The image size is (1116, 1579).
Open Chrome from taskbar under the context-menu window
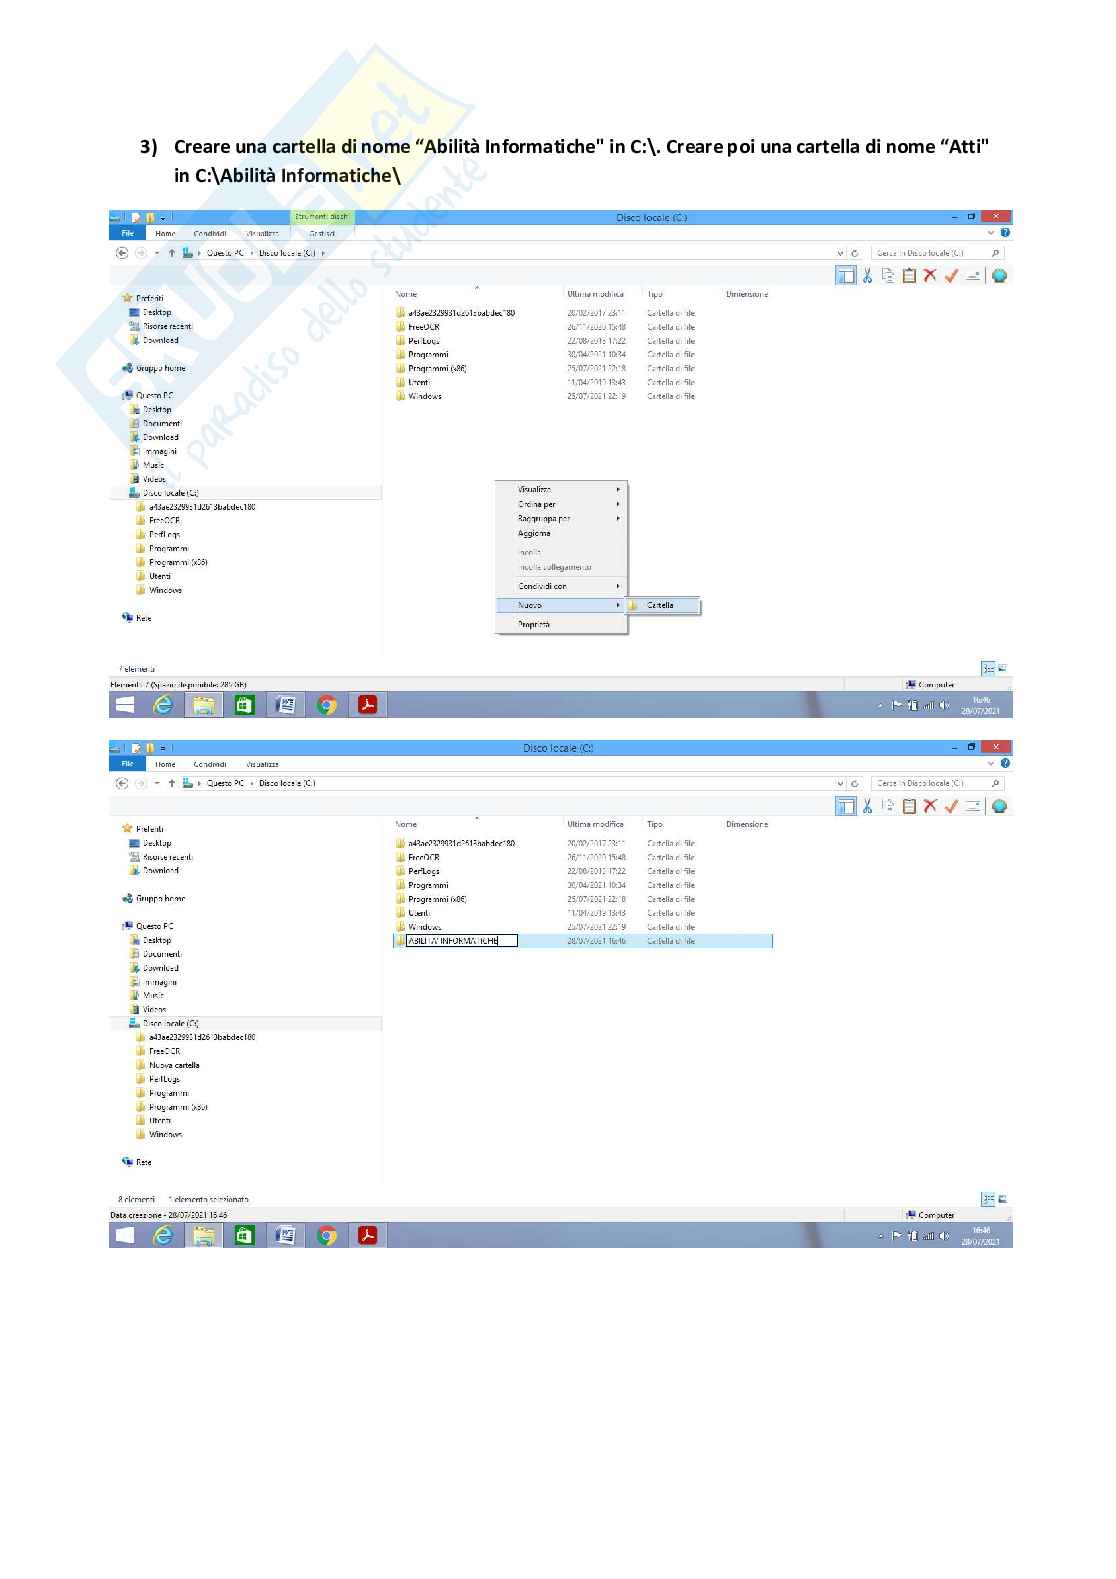click(326, 705)
